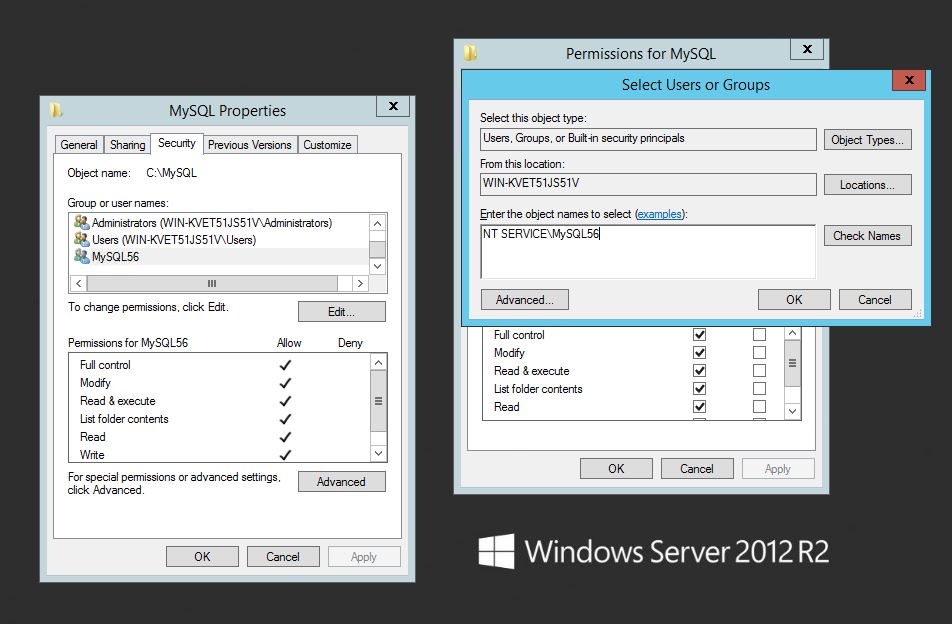Select the Users group entry
952x624 pixels.
click(173, 240)
